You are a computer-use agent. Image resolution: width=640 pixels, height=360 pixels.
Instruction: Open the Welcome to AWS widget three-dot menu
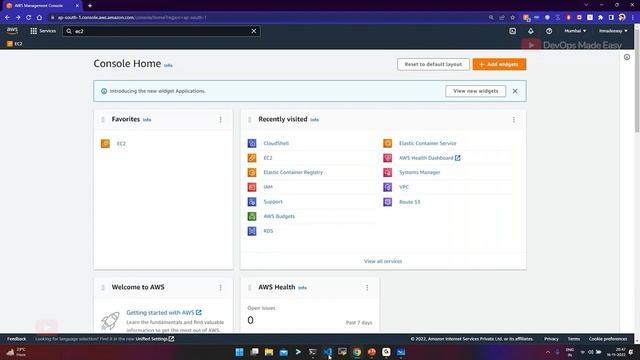pyautogui.click(x=220, y=288)
